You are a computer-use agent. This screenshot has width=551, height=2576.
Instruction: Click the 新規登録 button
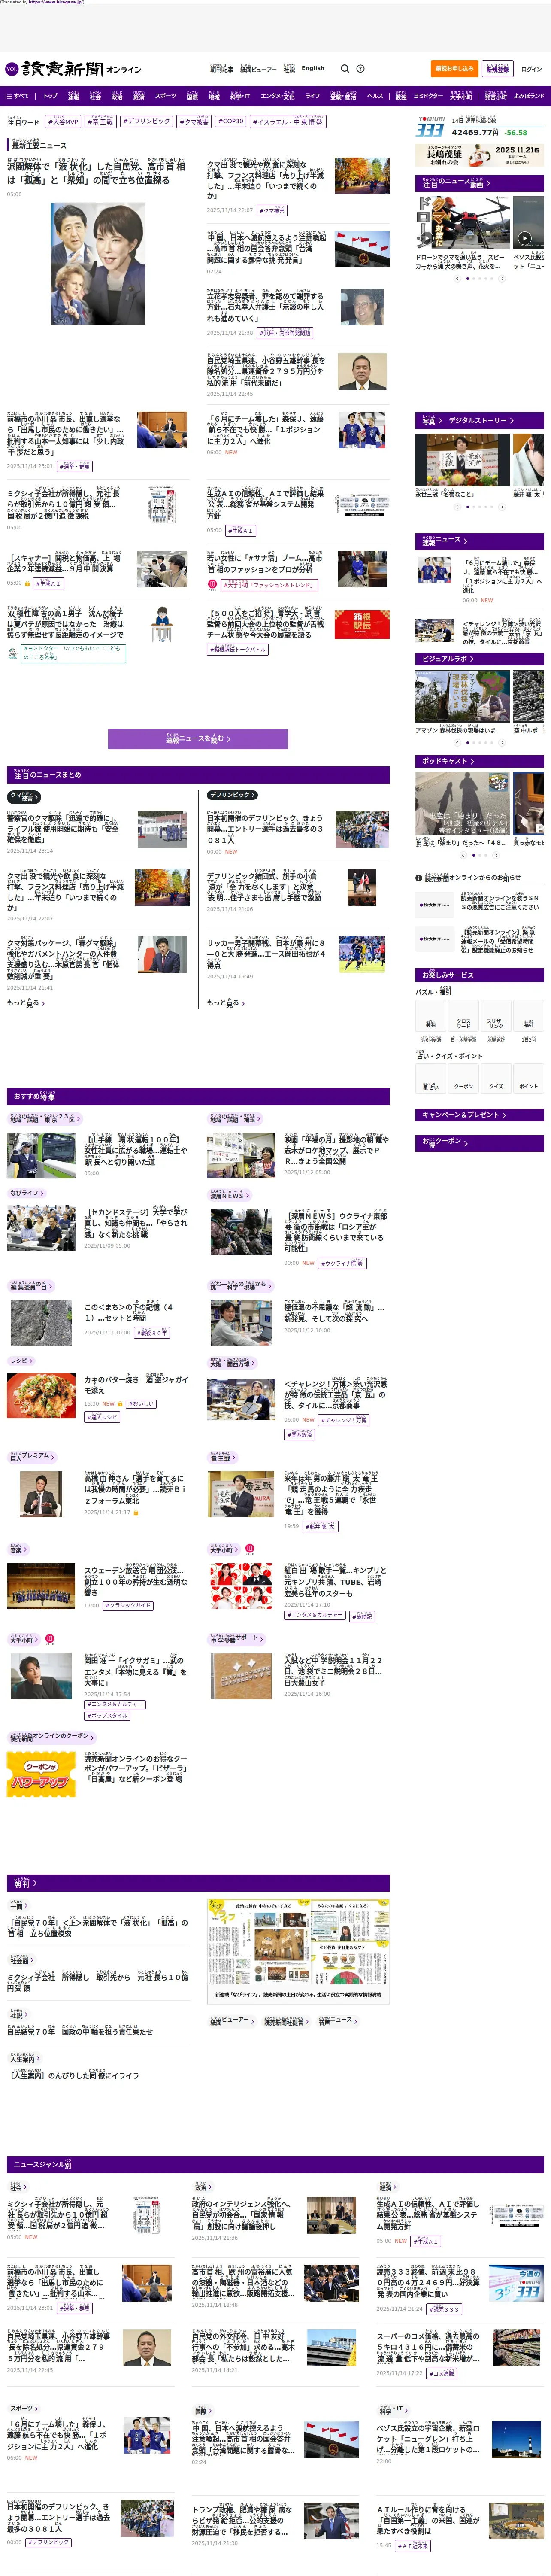(497, 69)
